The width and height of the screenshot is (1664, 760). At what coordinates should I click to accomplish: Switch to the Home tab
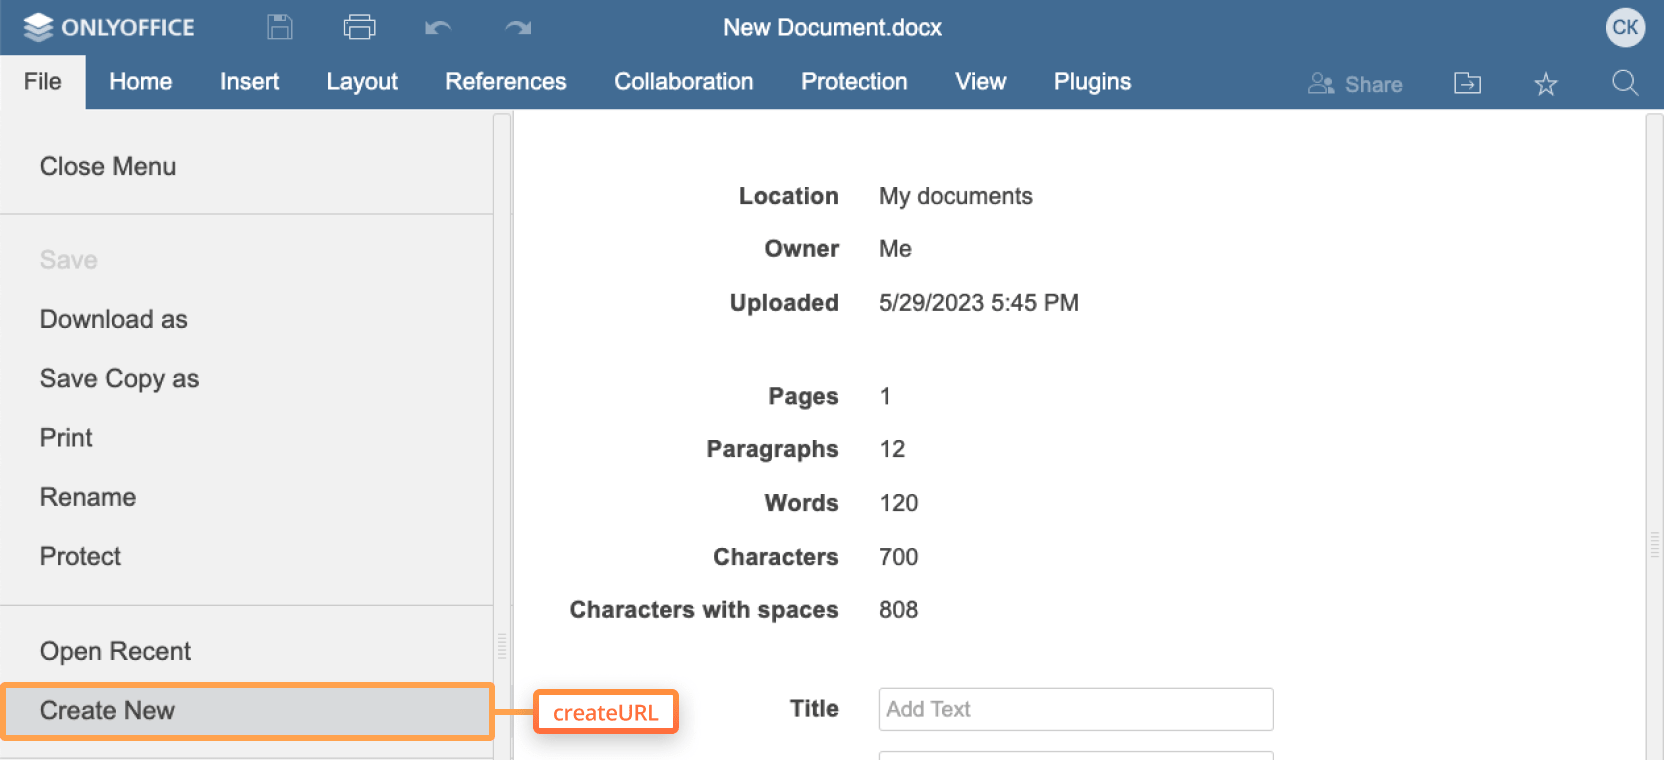tap(141, 82)
